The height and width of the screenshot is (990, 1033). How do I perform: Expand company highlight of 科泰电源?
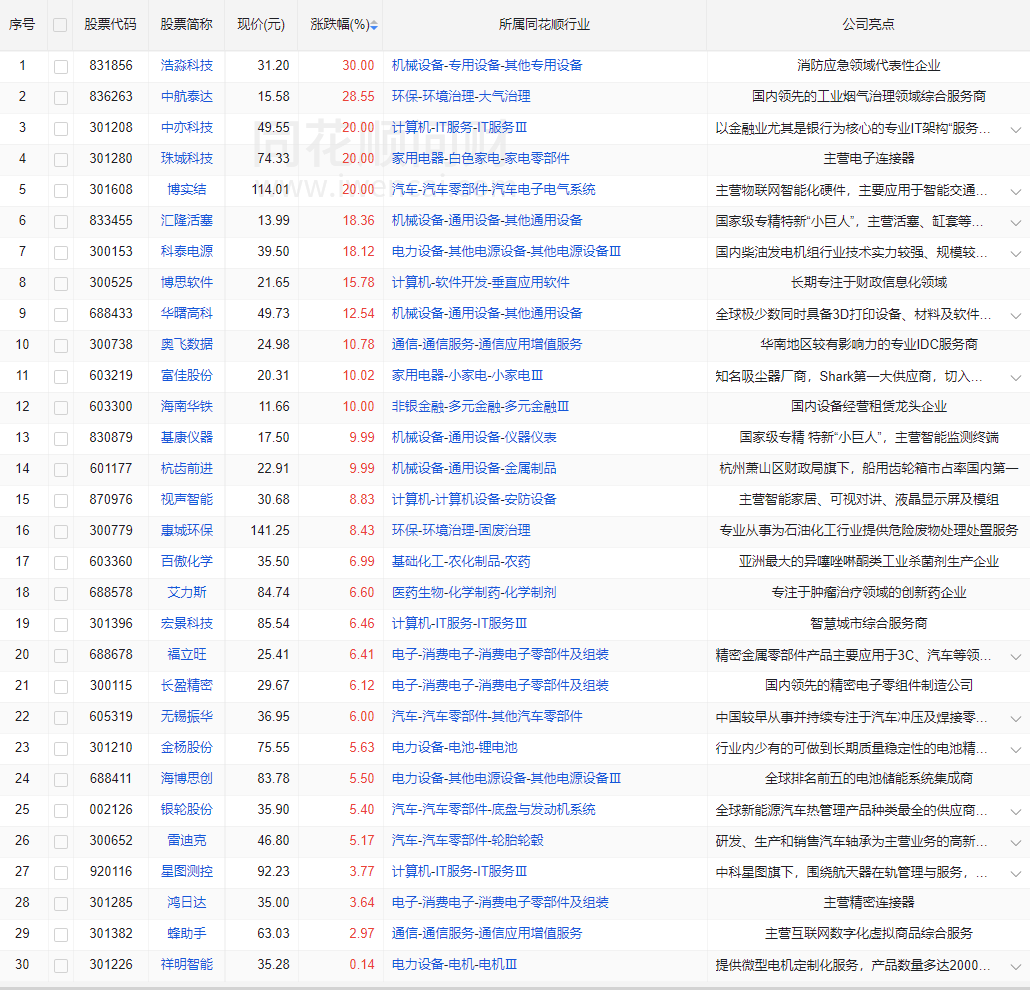(1016, 254)
